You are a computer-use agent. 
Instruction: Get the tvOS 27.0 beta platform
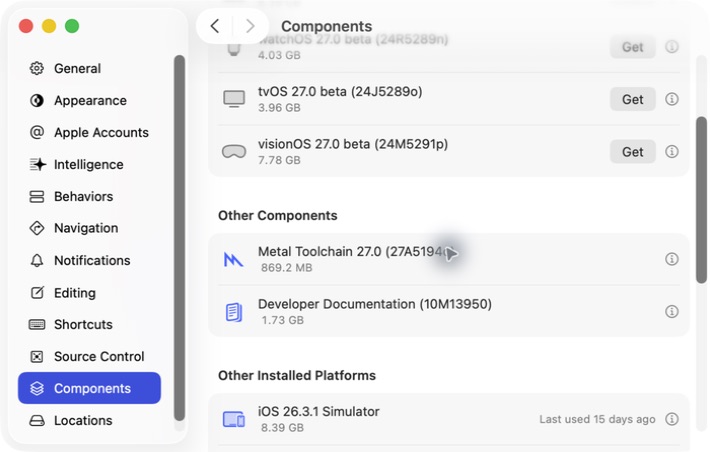(x=633, y=99)
